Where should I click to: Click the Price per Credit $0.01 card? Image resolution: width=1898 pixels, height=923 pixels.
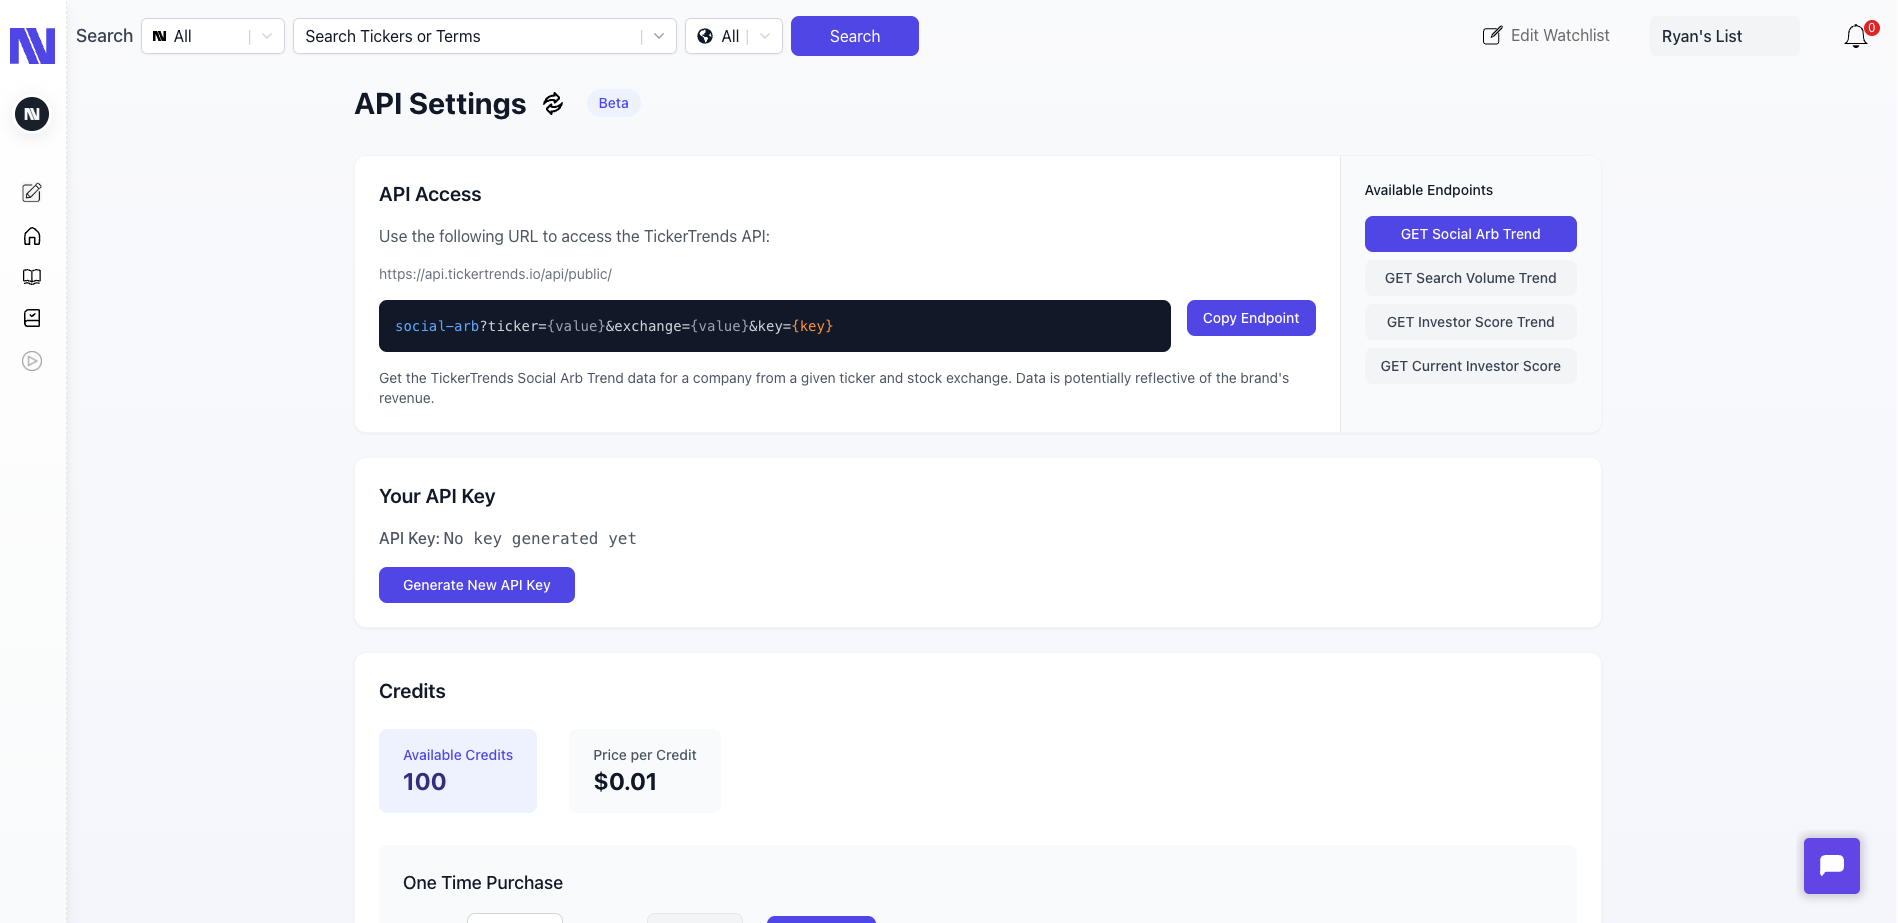point(645,771)
